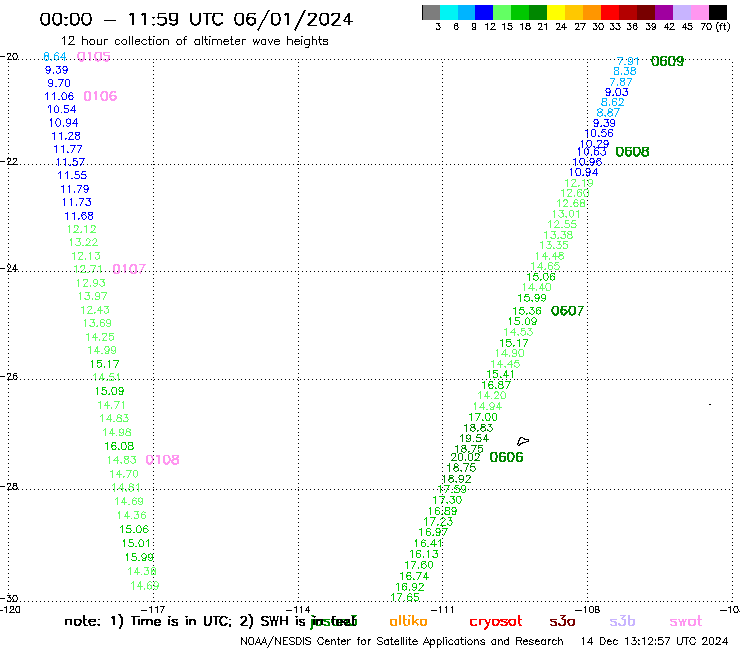This screenshot has width=740, height=650.
Task: Click the gray 3 ft legend swatch
Action: tap(431, 12)
